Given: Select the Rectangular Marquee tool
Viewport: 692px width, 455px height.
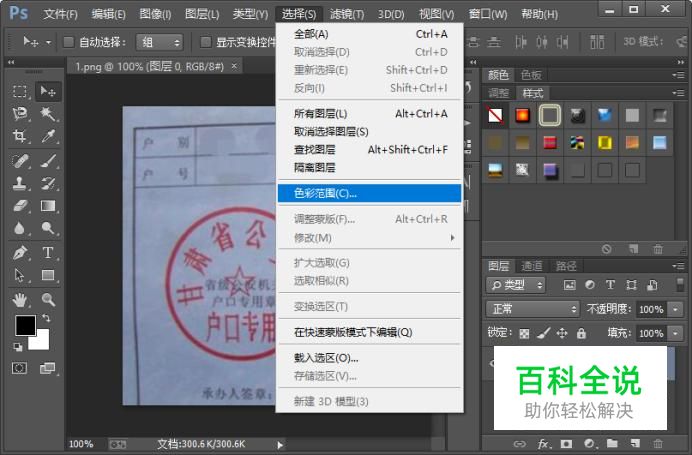Looking at the screenshot, I should [x=19, y=91].
